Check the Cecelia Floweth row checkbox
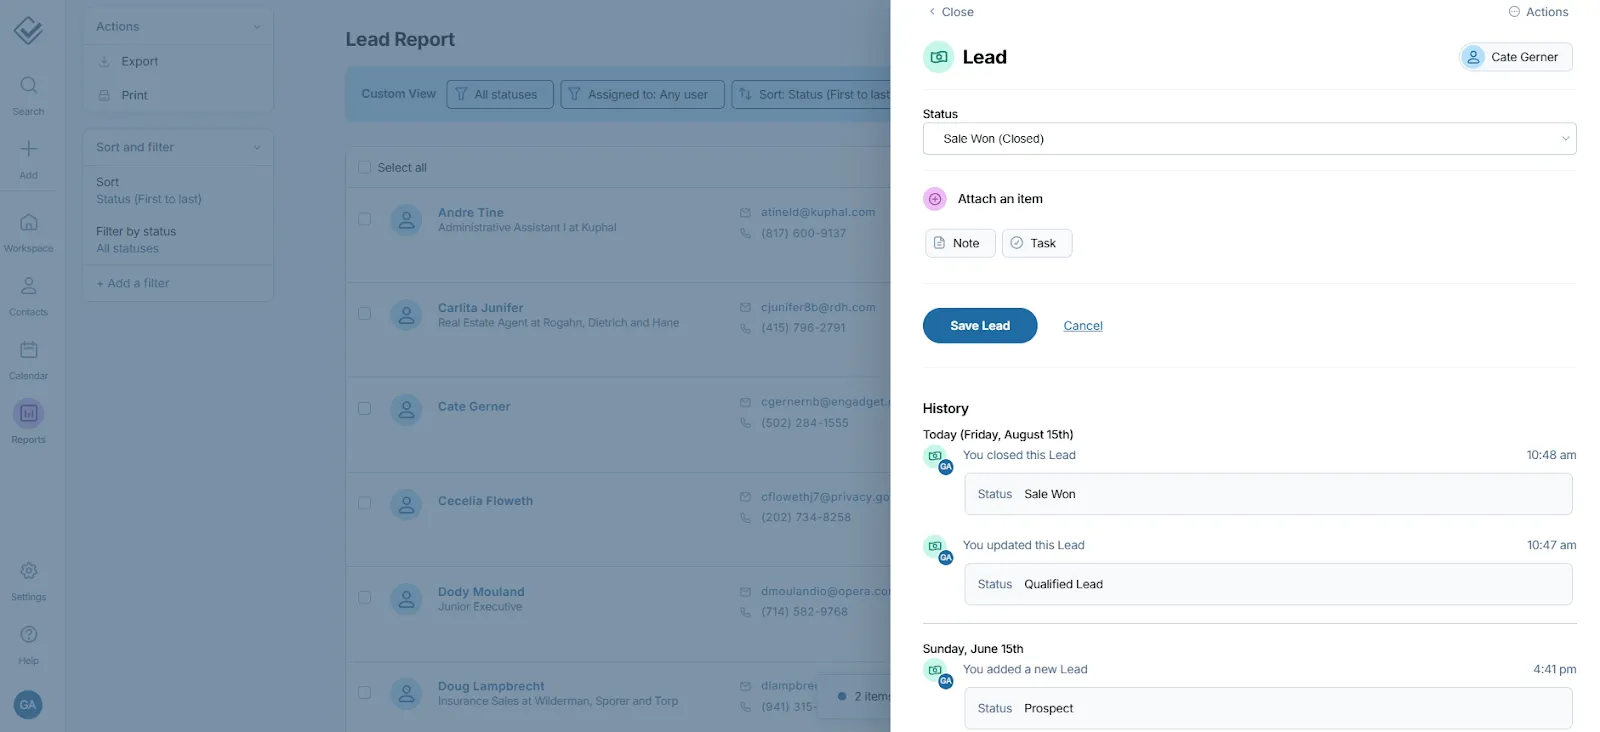Screen dimensions: 1600x732 click(x=364, y=503)
